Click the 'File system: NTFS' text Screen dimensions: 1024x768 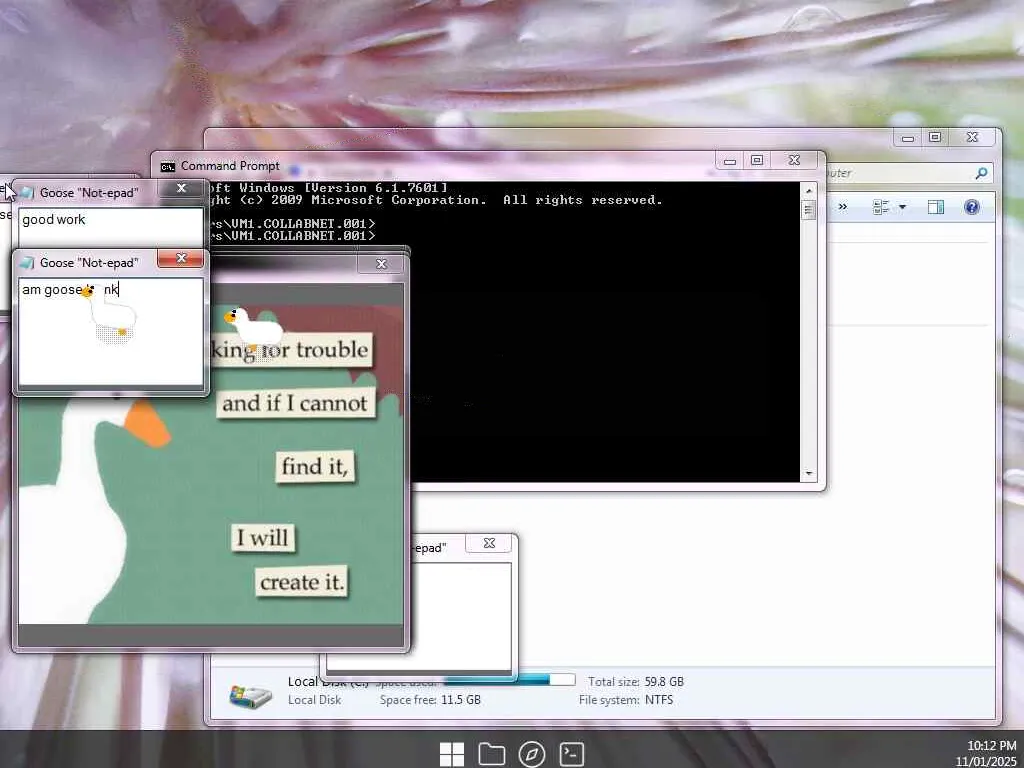coord(626,699)
